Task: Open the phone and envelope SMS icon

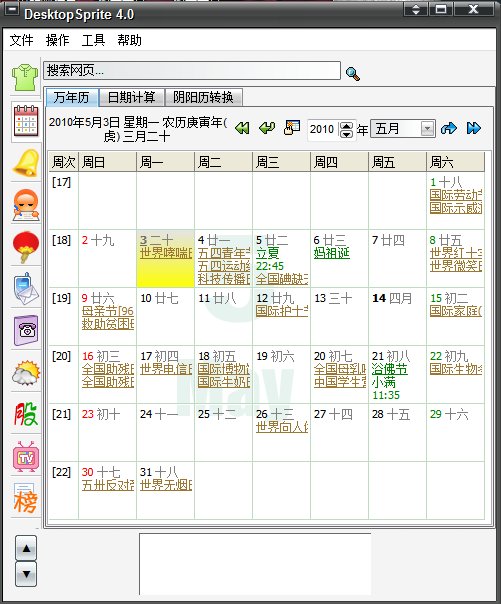Action: tap(26, 289)
